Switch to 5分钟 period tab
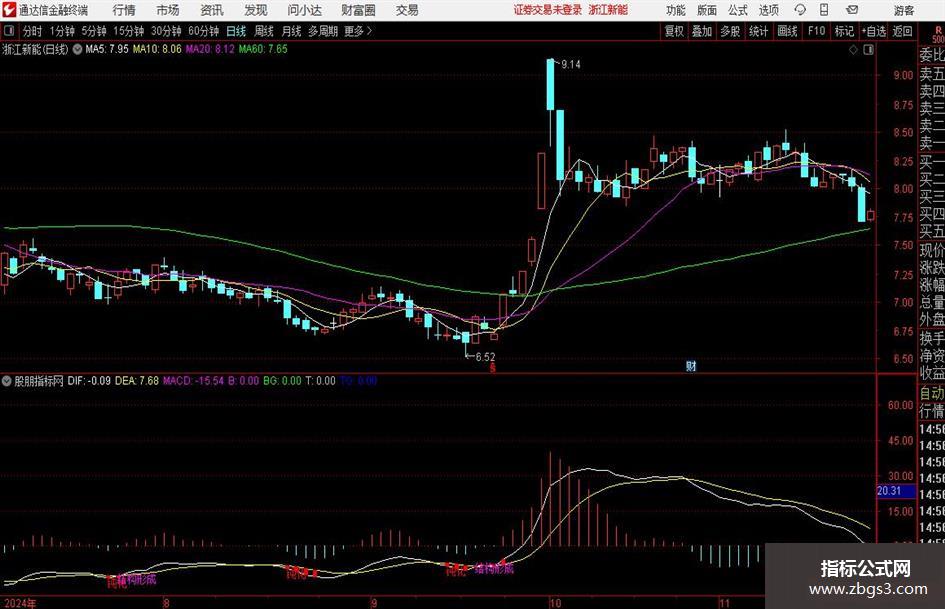Viewport: 945px width, 609px height. [94, 31]
